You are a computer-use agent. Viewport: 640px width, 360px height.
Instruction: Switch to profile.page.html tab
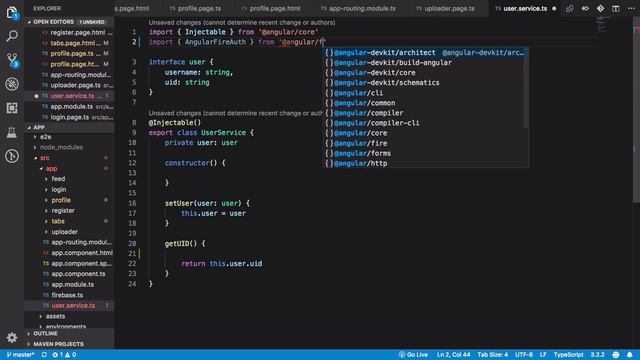click(271, 8)
